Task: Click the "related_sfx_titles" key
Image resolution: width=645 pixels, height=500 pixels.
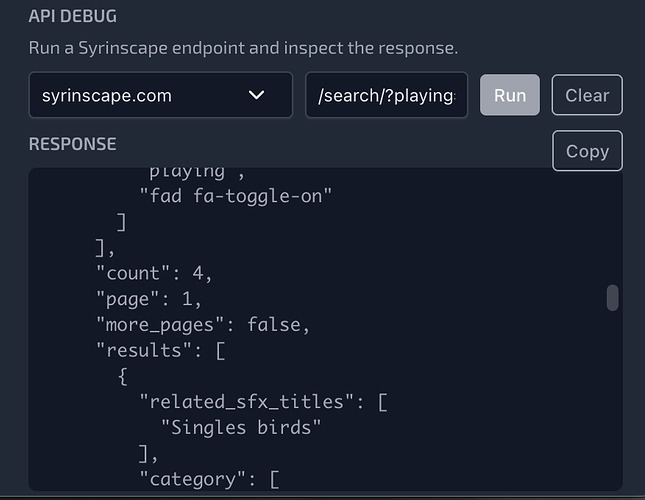Action: point(246,402)
